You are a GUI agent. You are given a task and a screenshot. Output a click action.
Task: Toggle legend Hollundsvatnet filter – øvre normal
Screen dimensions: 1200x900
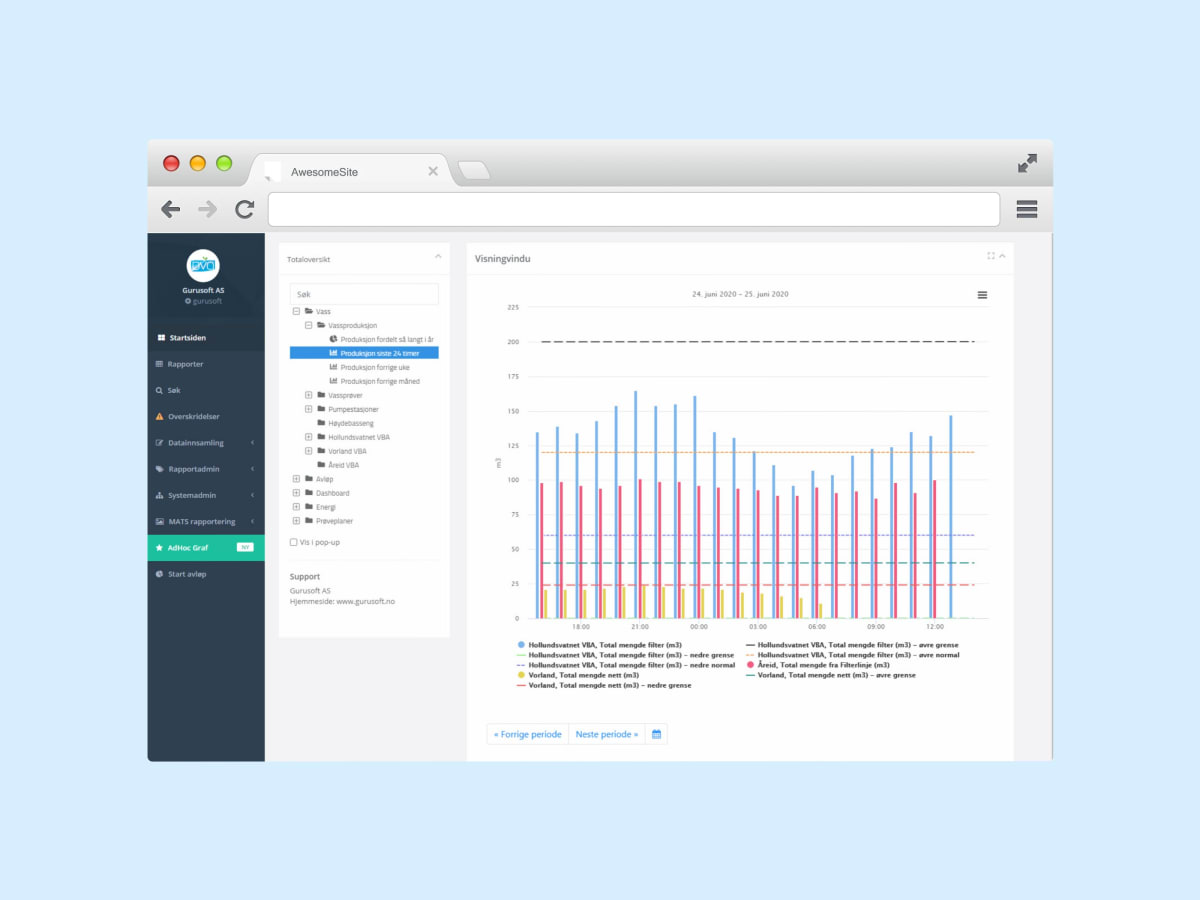pyautogui.click(x=852, y=655)
